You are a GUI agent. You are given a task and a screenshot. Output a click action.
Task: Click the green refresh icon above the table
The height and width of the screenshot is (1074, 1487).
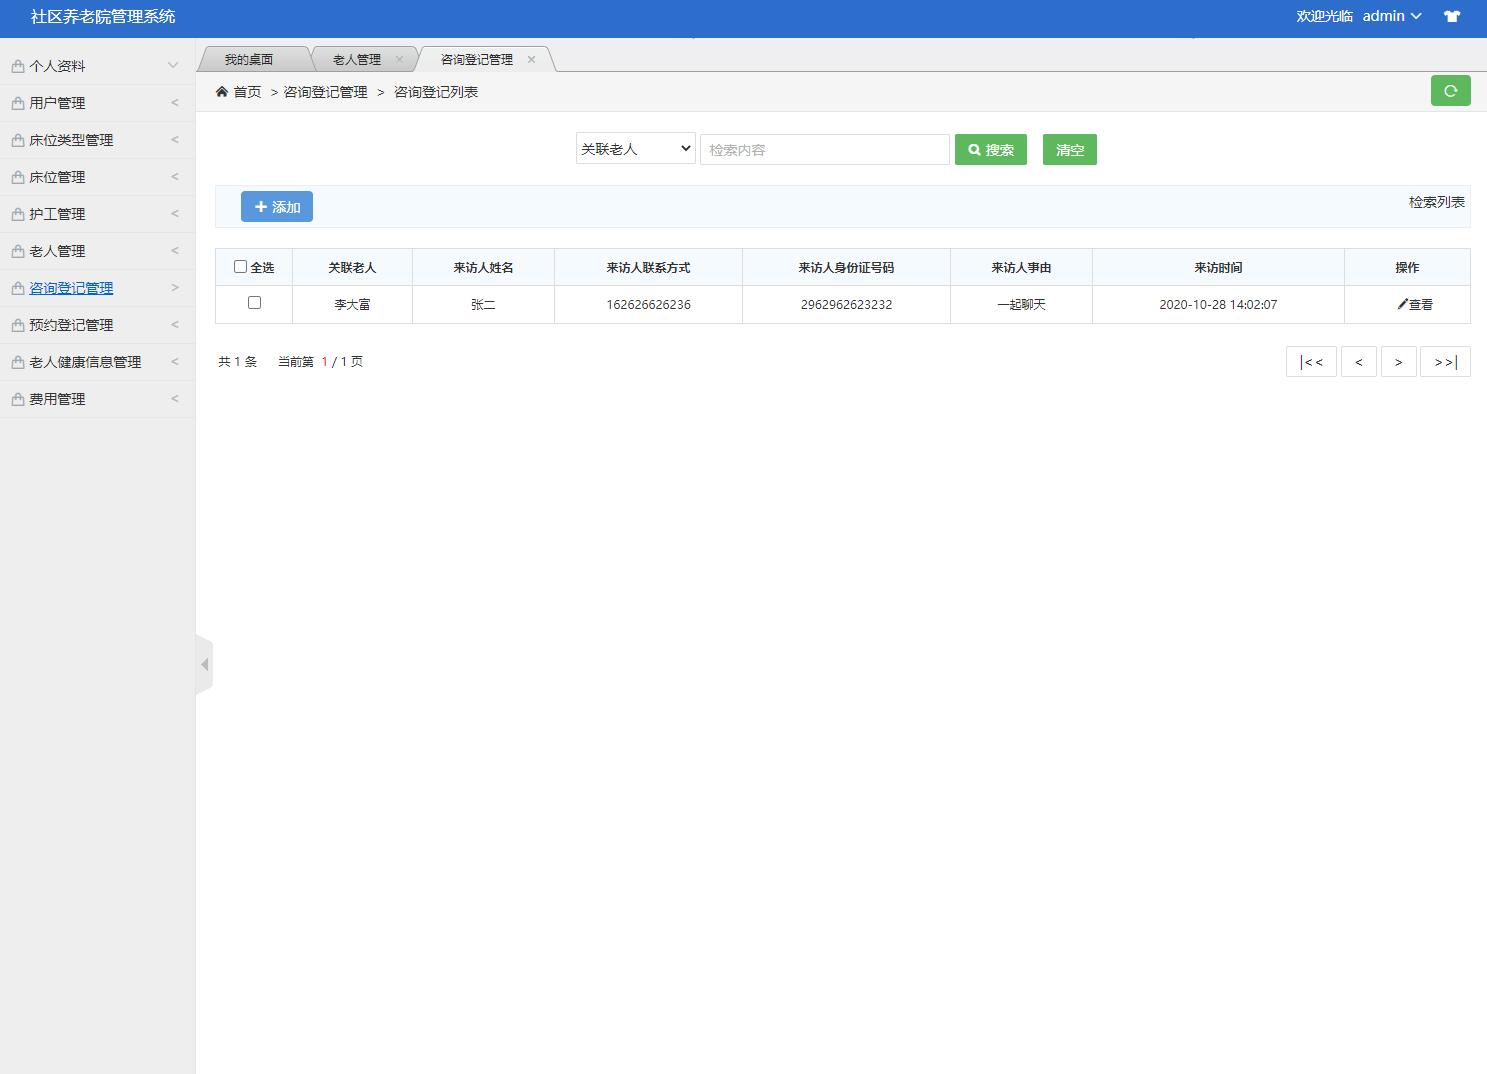click(x=1450, y=90)
